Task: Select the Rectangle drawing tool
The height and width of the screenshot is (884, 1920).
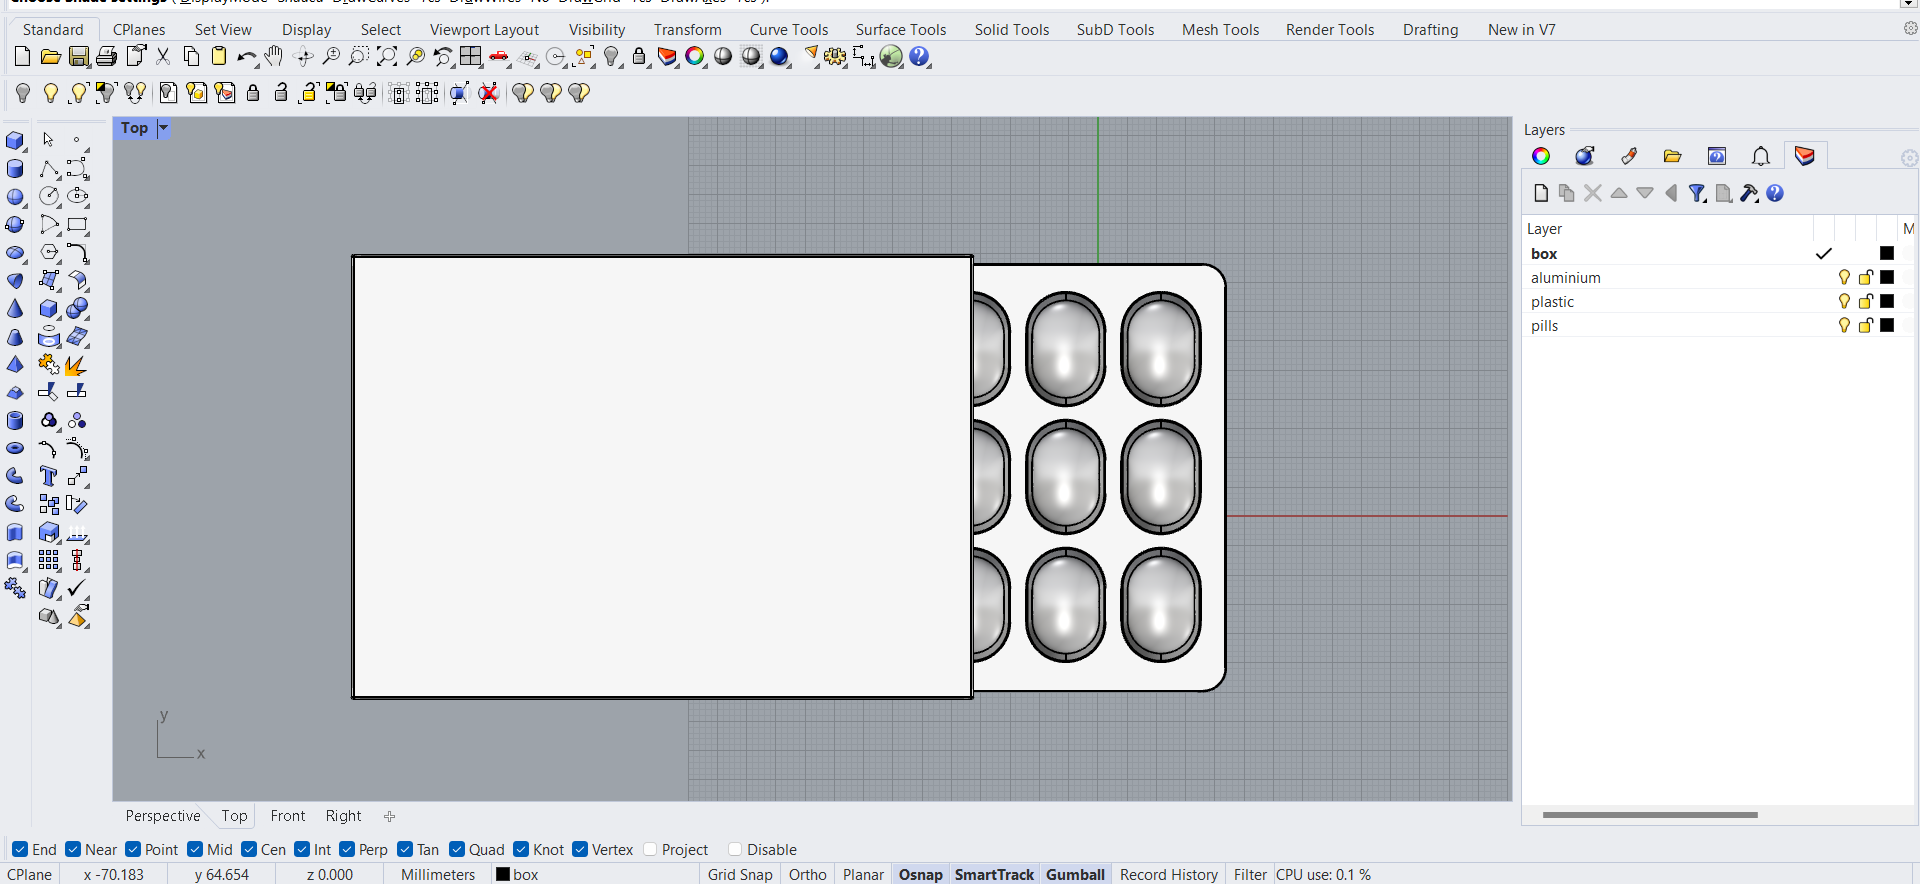Action: pos(77,225)
